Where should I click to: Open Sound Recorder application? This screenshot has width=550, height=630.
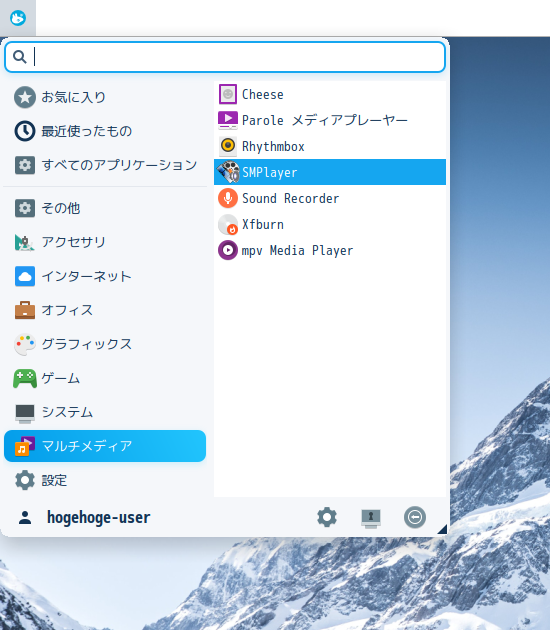point(330,198)
